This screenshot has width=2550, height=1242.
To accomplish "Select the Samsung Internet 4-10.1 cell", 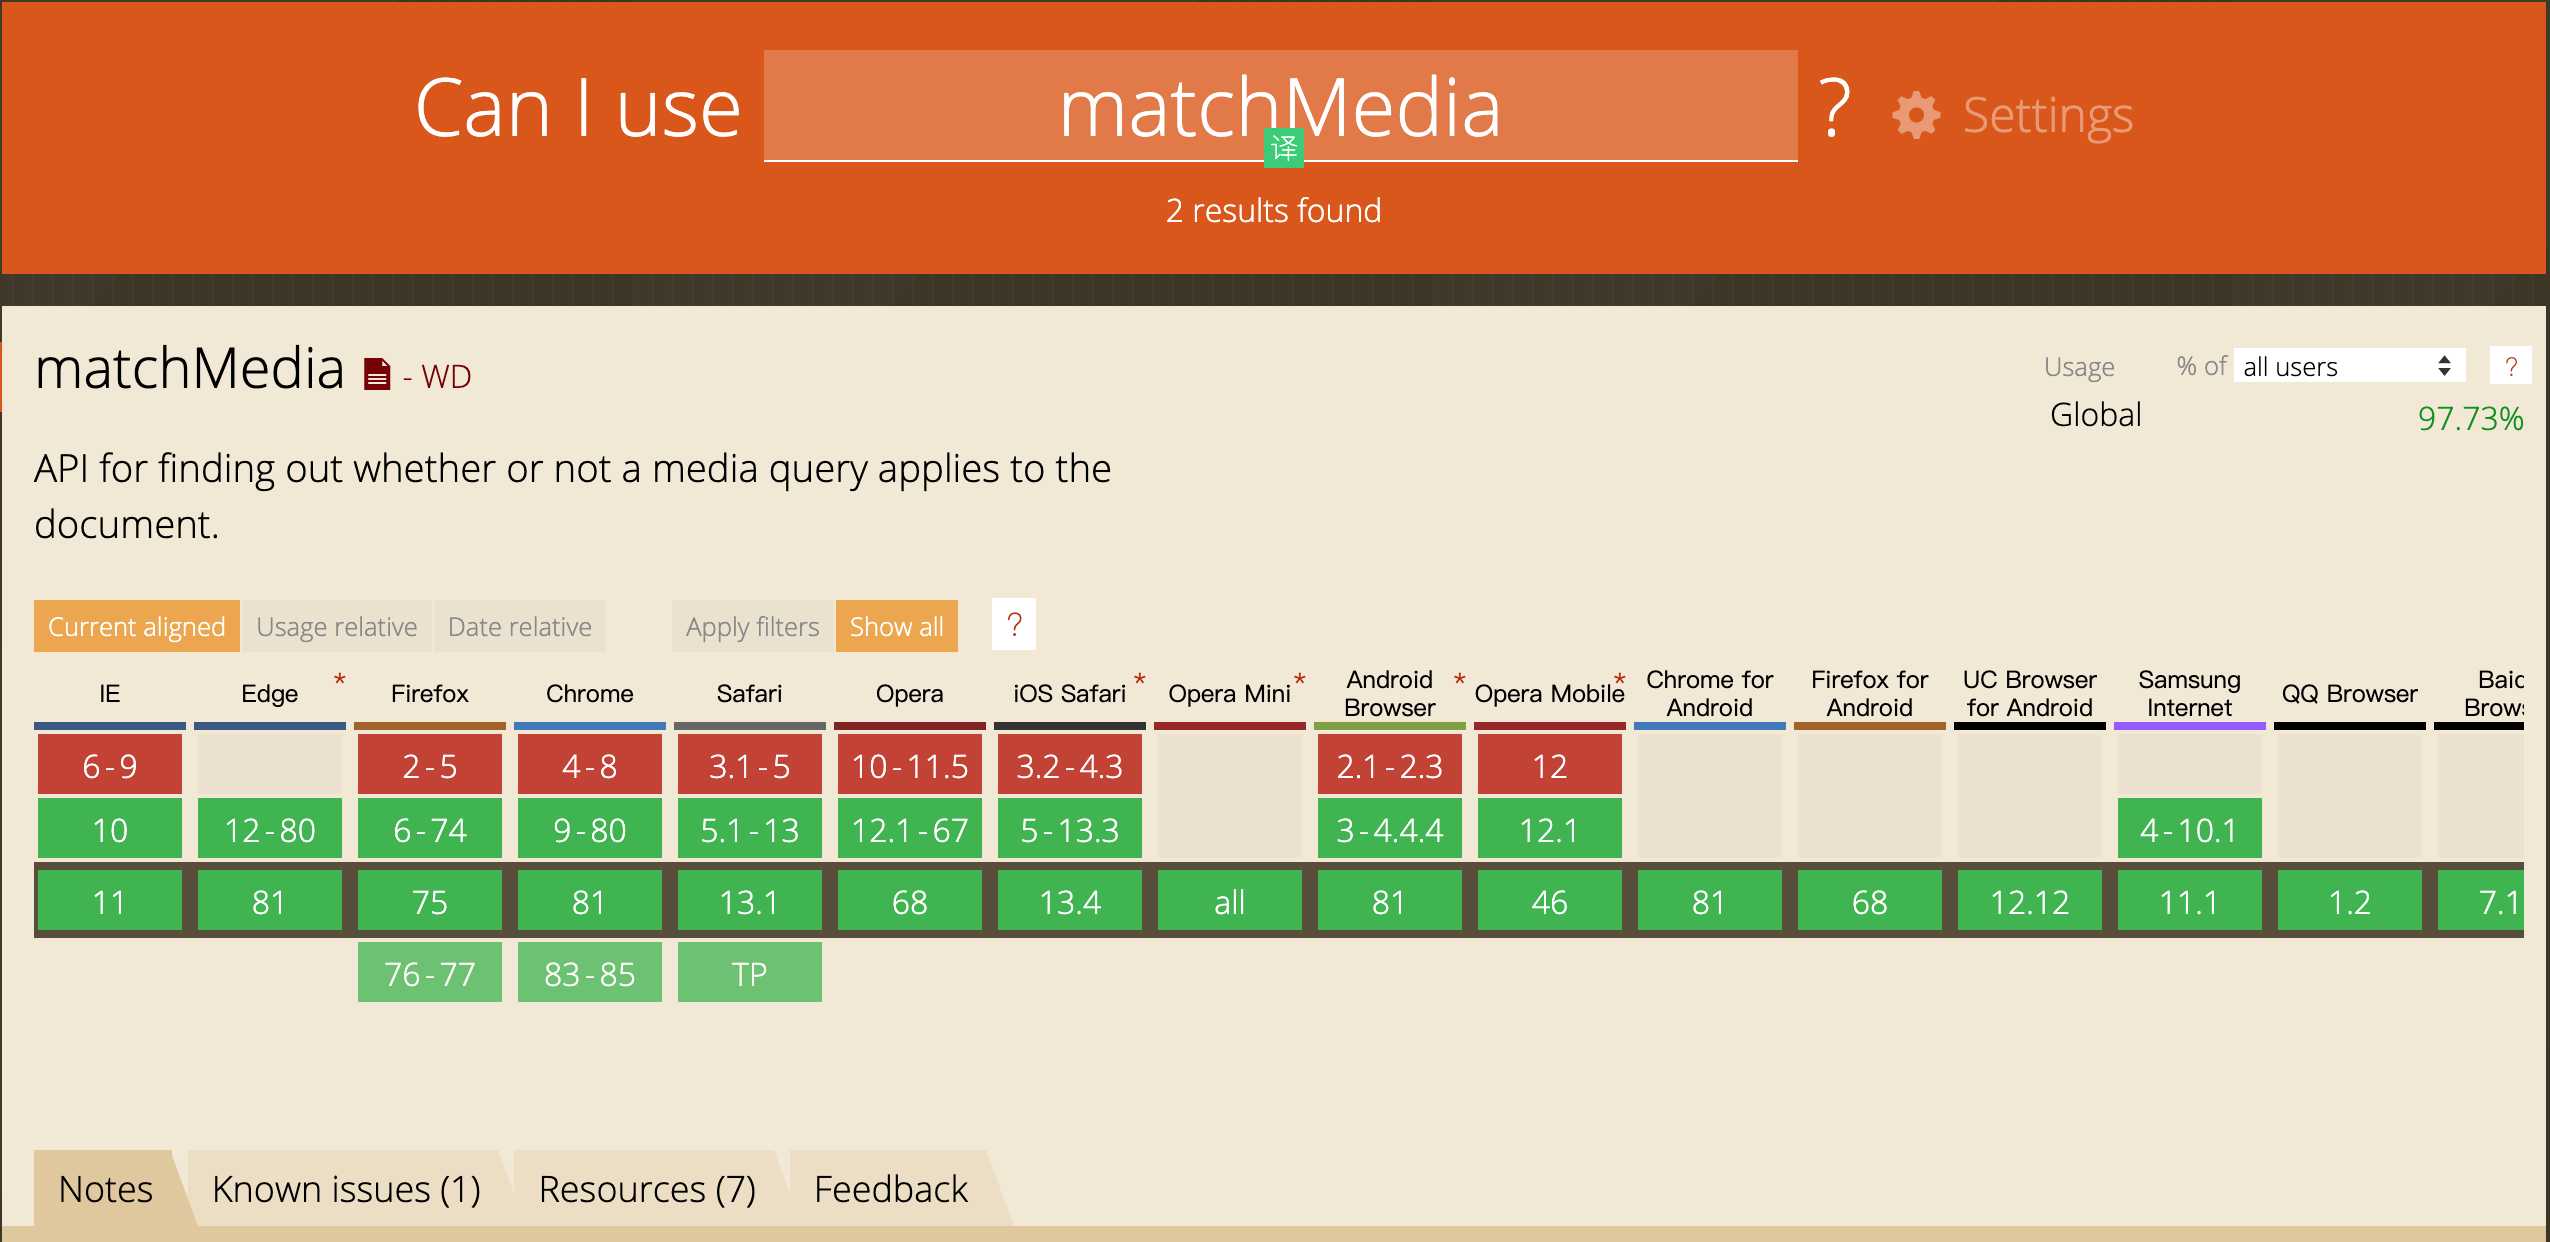I will tap(2190, 829).
